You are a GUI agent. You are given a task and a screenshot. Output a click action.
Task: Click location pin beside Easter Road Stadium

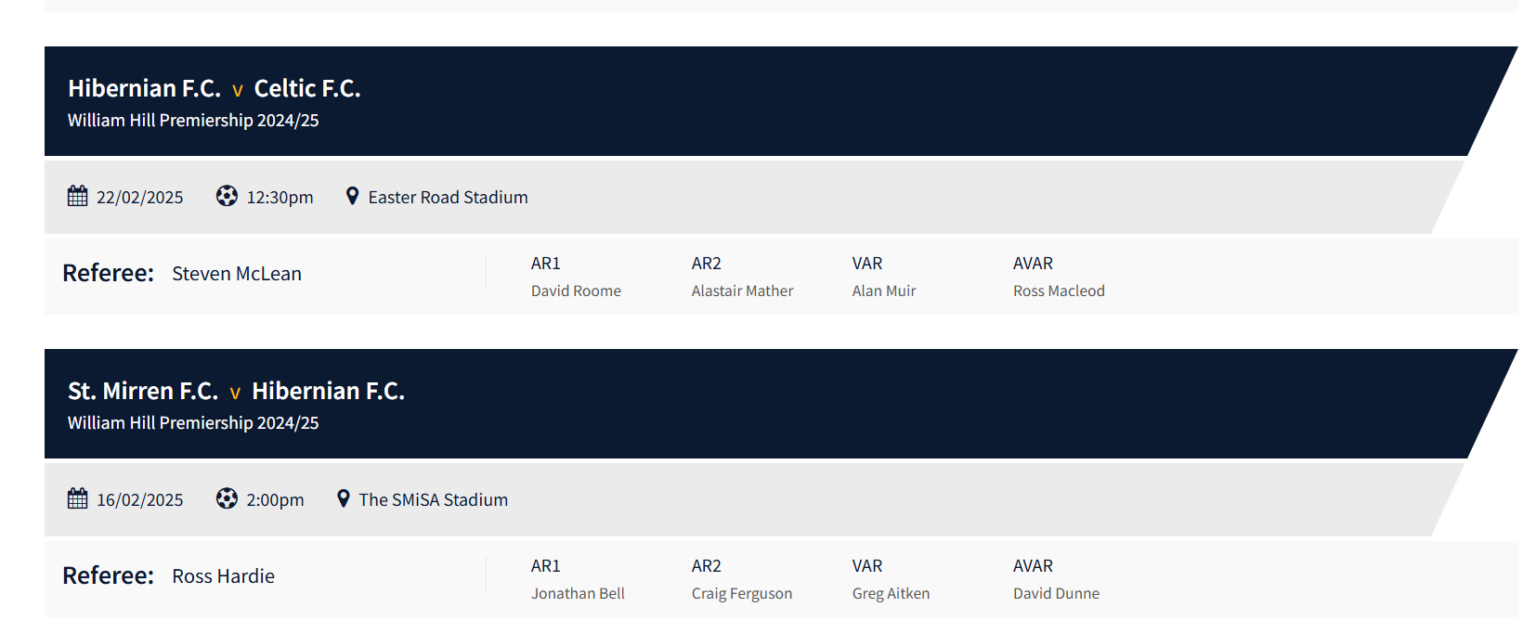pos(352,196)
